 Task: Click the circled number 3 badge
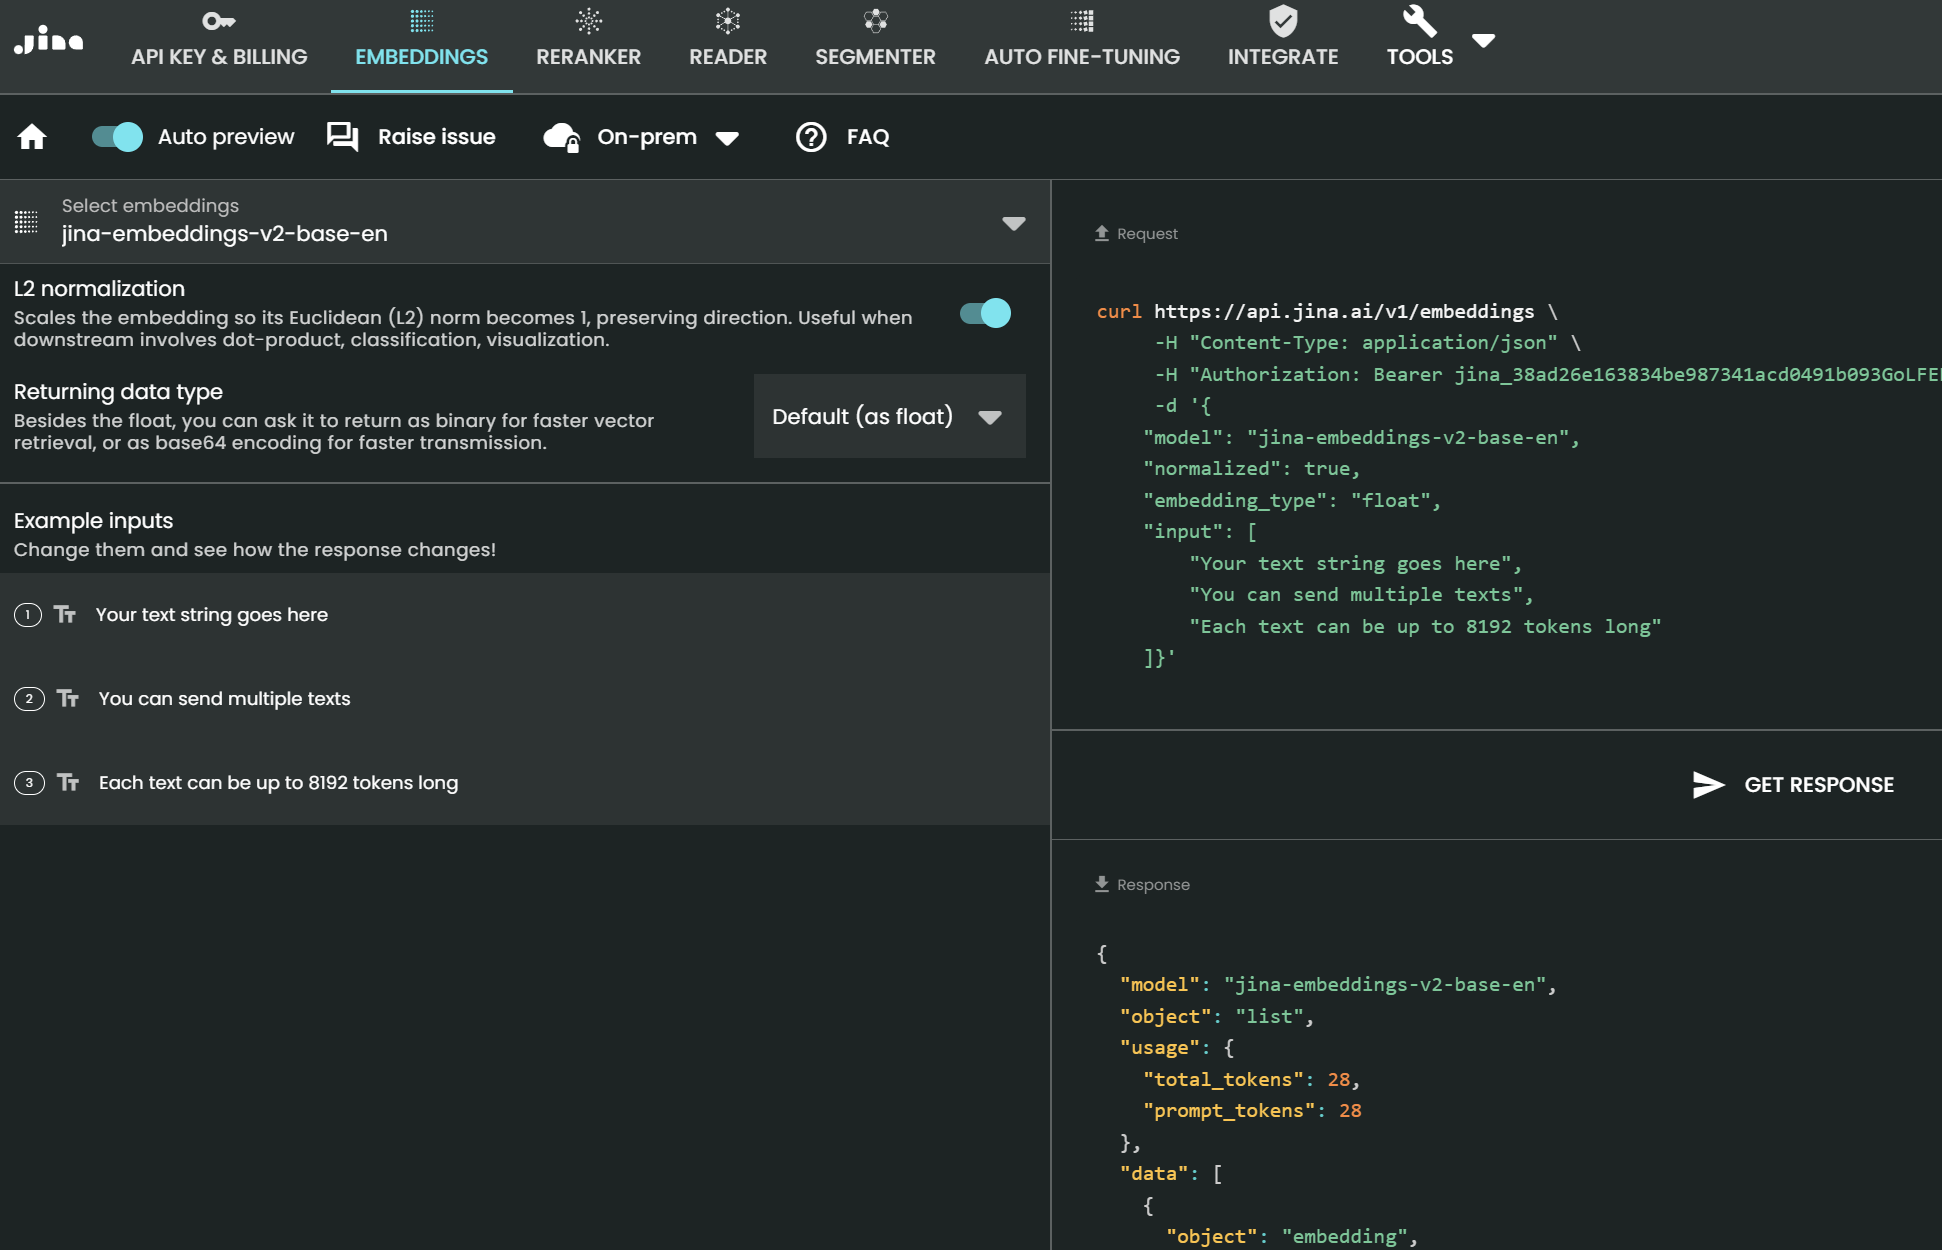29,783
